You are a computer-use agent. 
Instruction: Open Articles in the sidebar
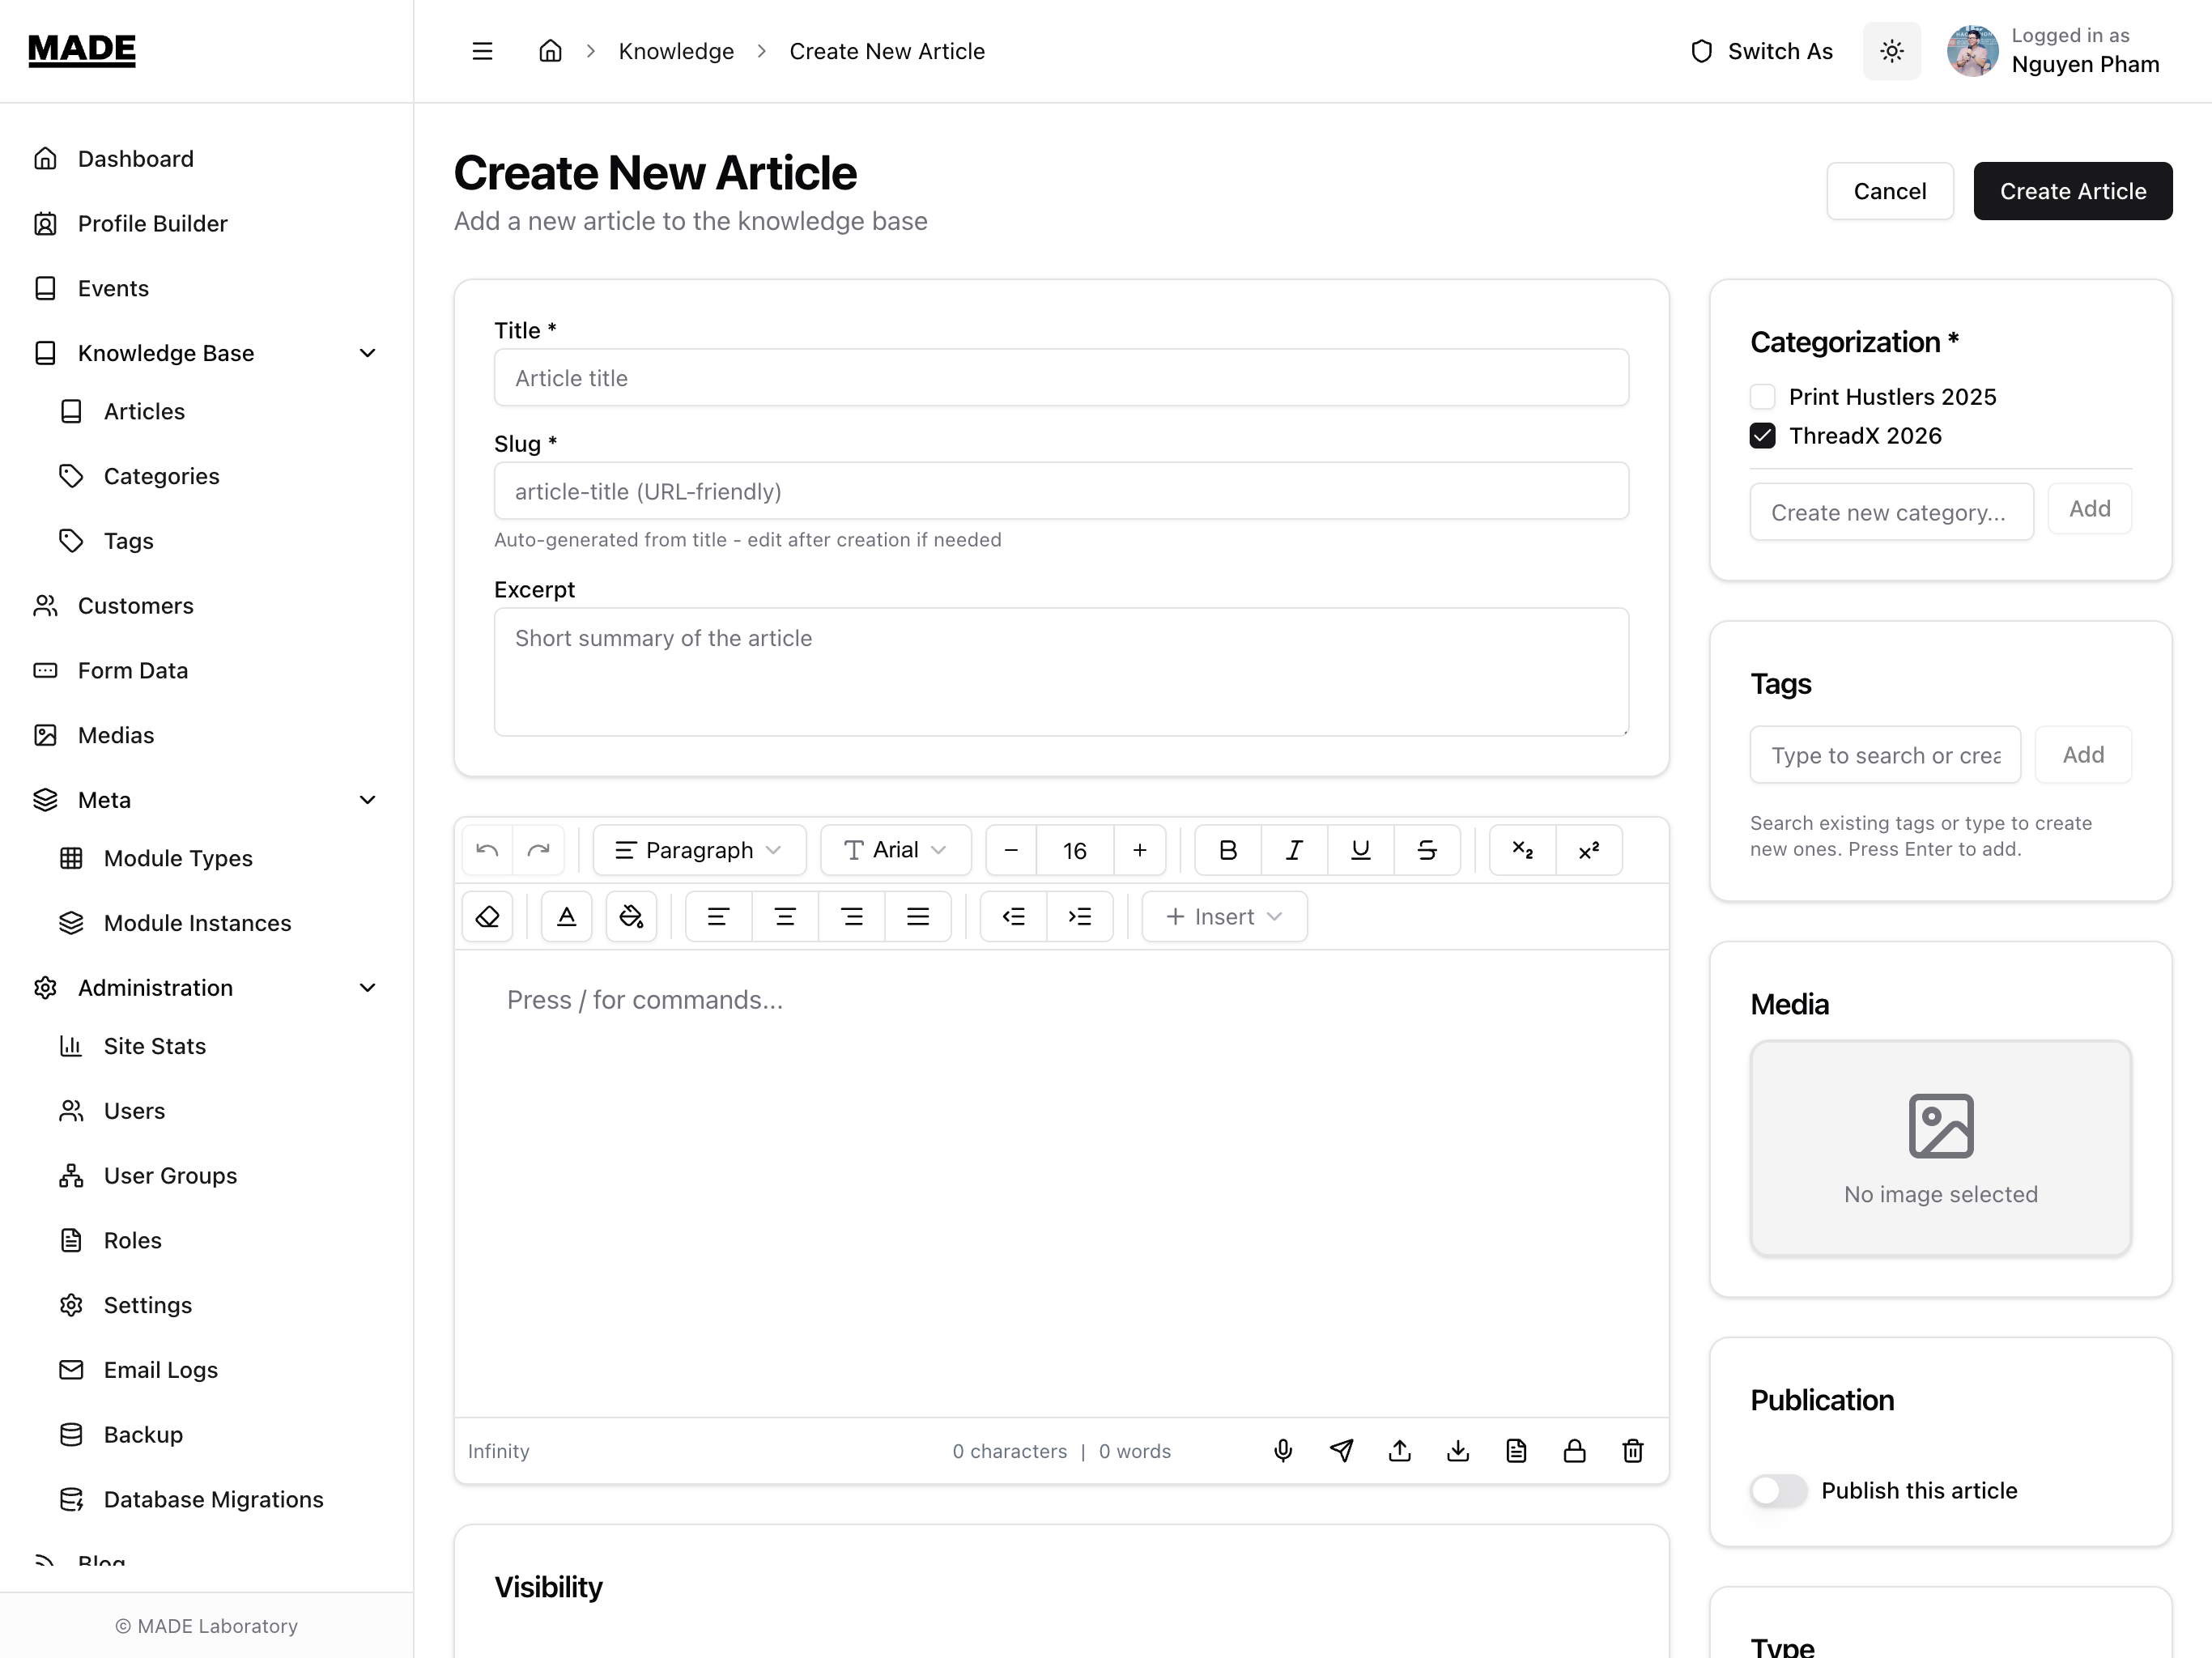pyautogui.click(x=144, y=411)
